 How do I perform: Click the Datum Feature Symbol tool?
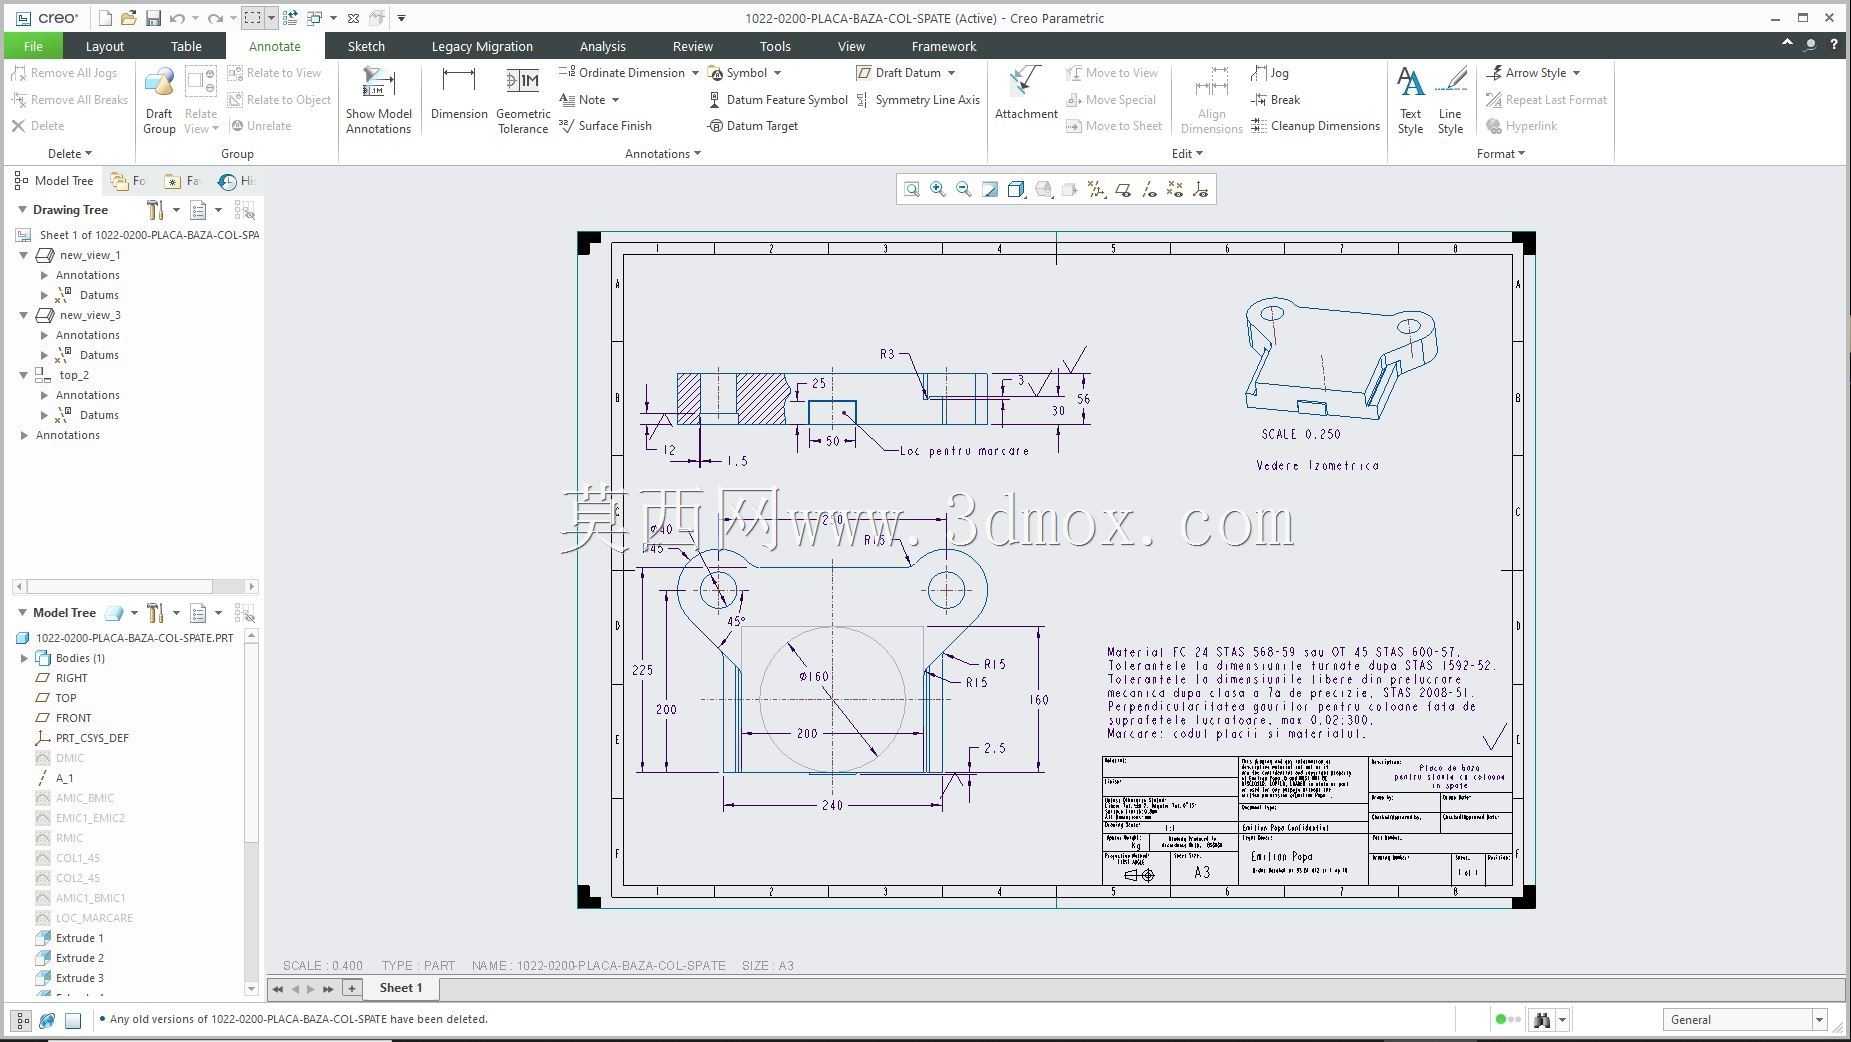(778, 100)
